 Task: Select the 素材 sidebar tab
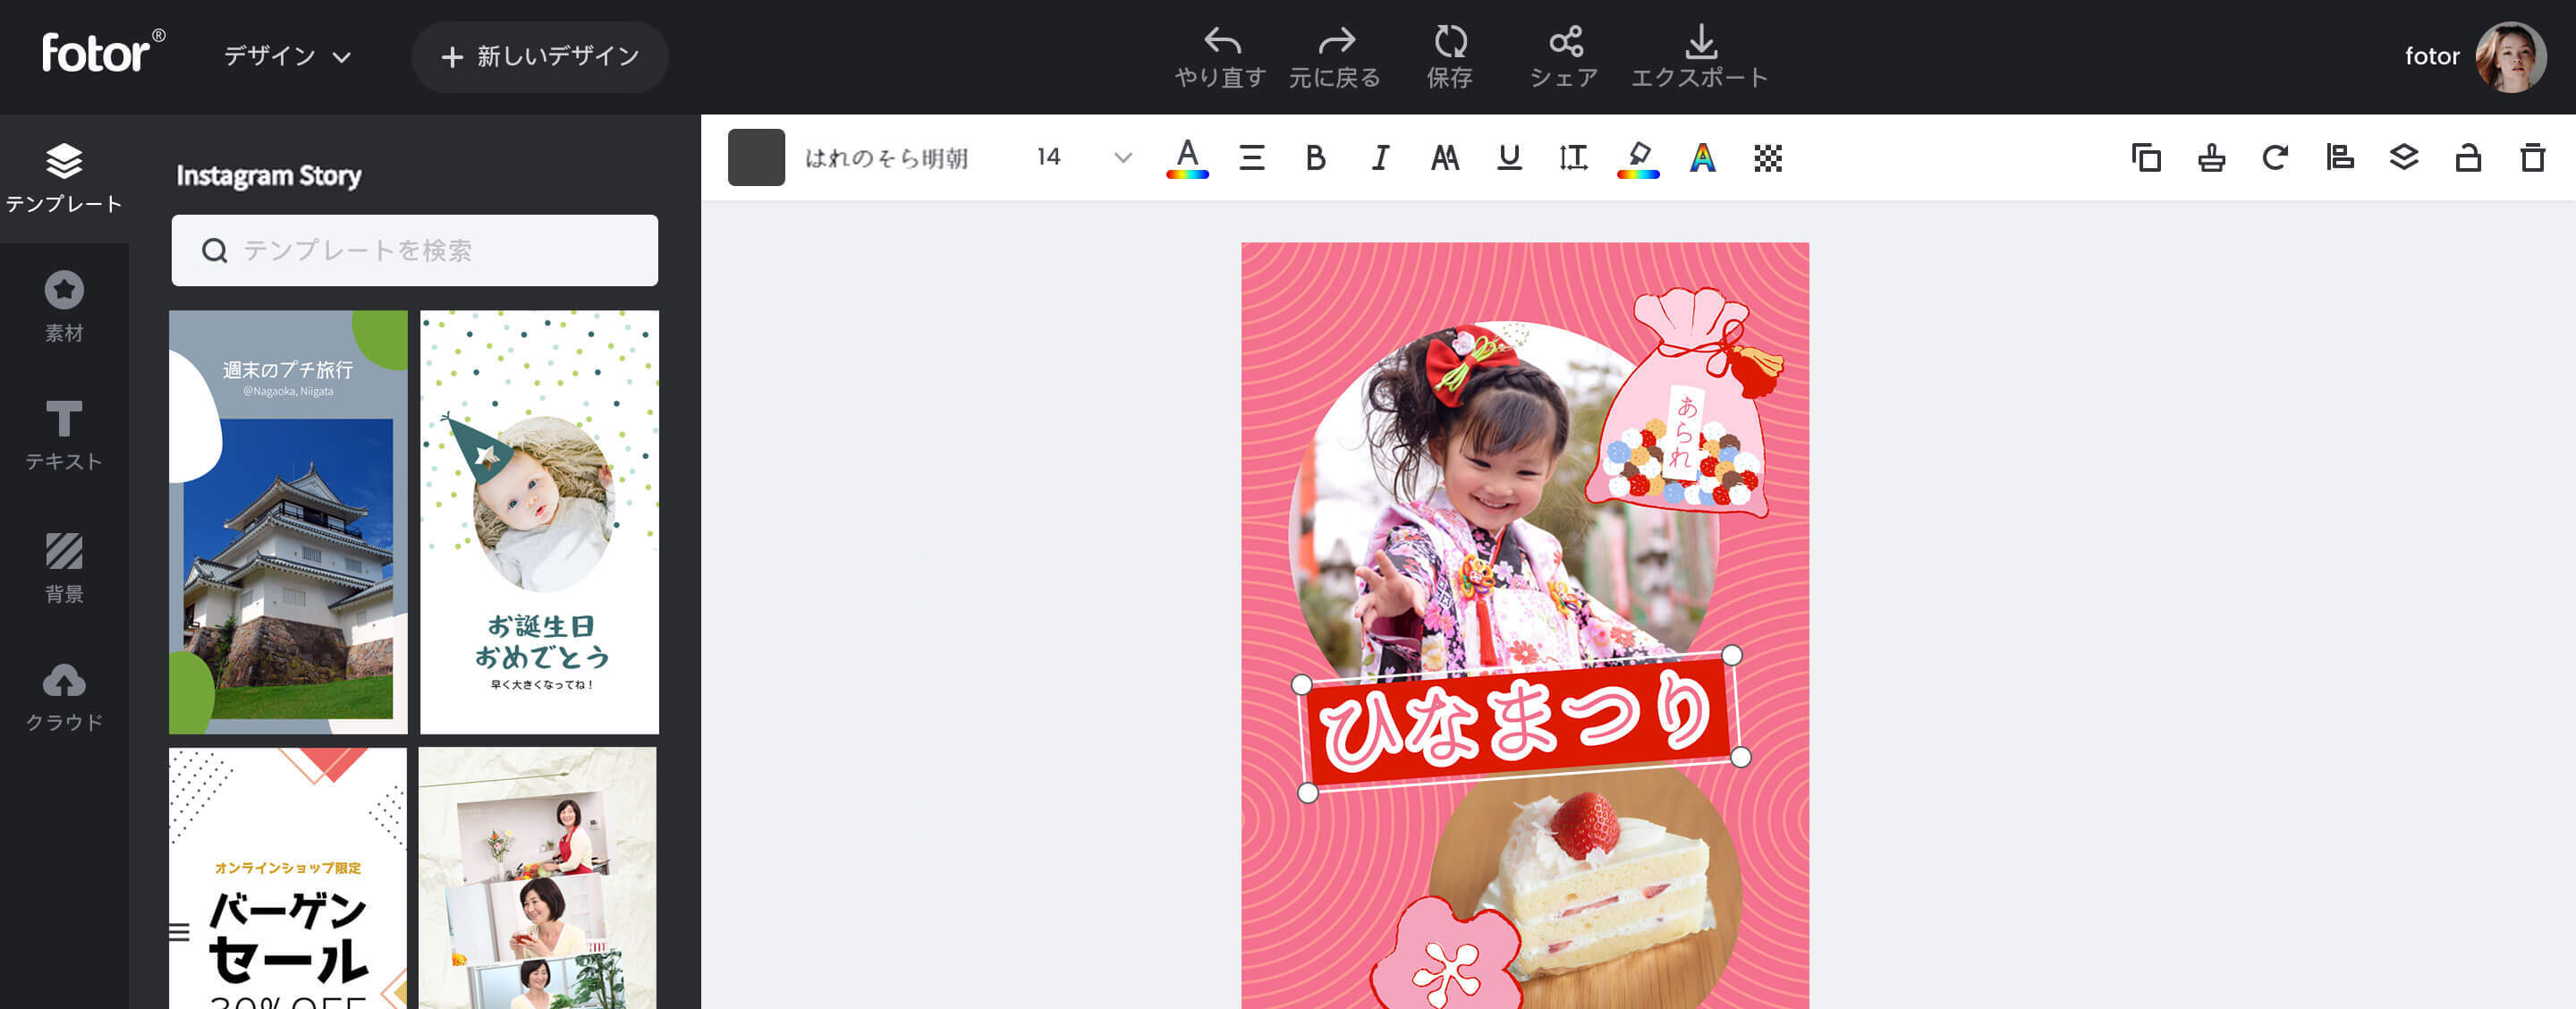(x=64, y=307)
